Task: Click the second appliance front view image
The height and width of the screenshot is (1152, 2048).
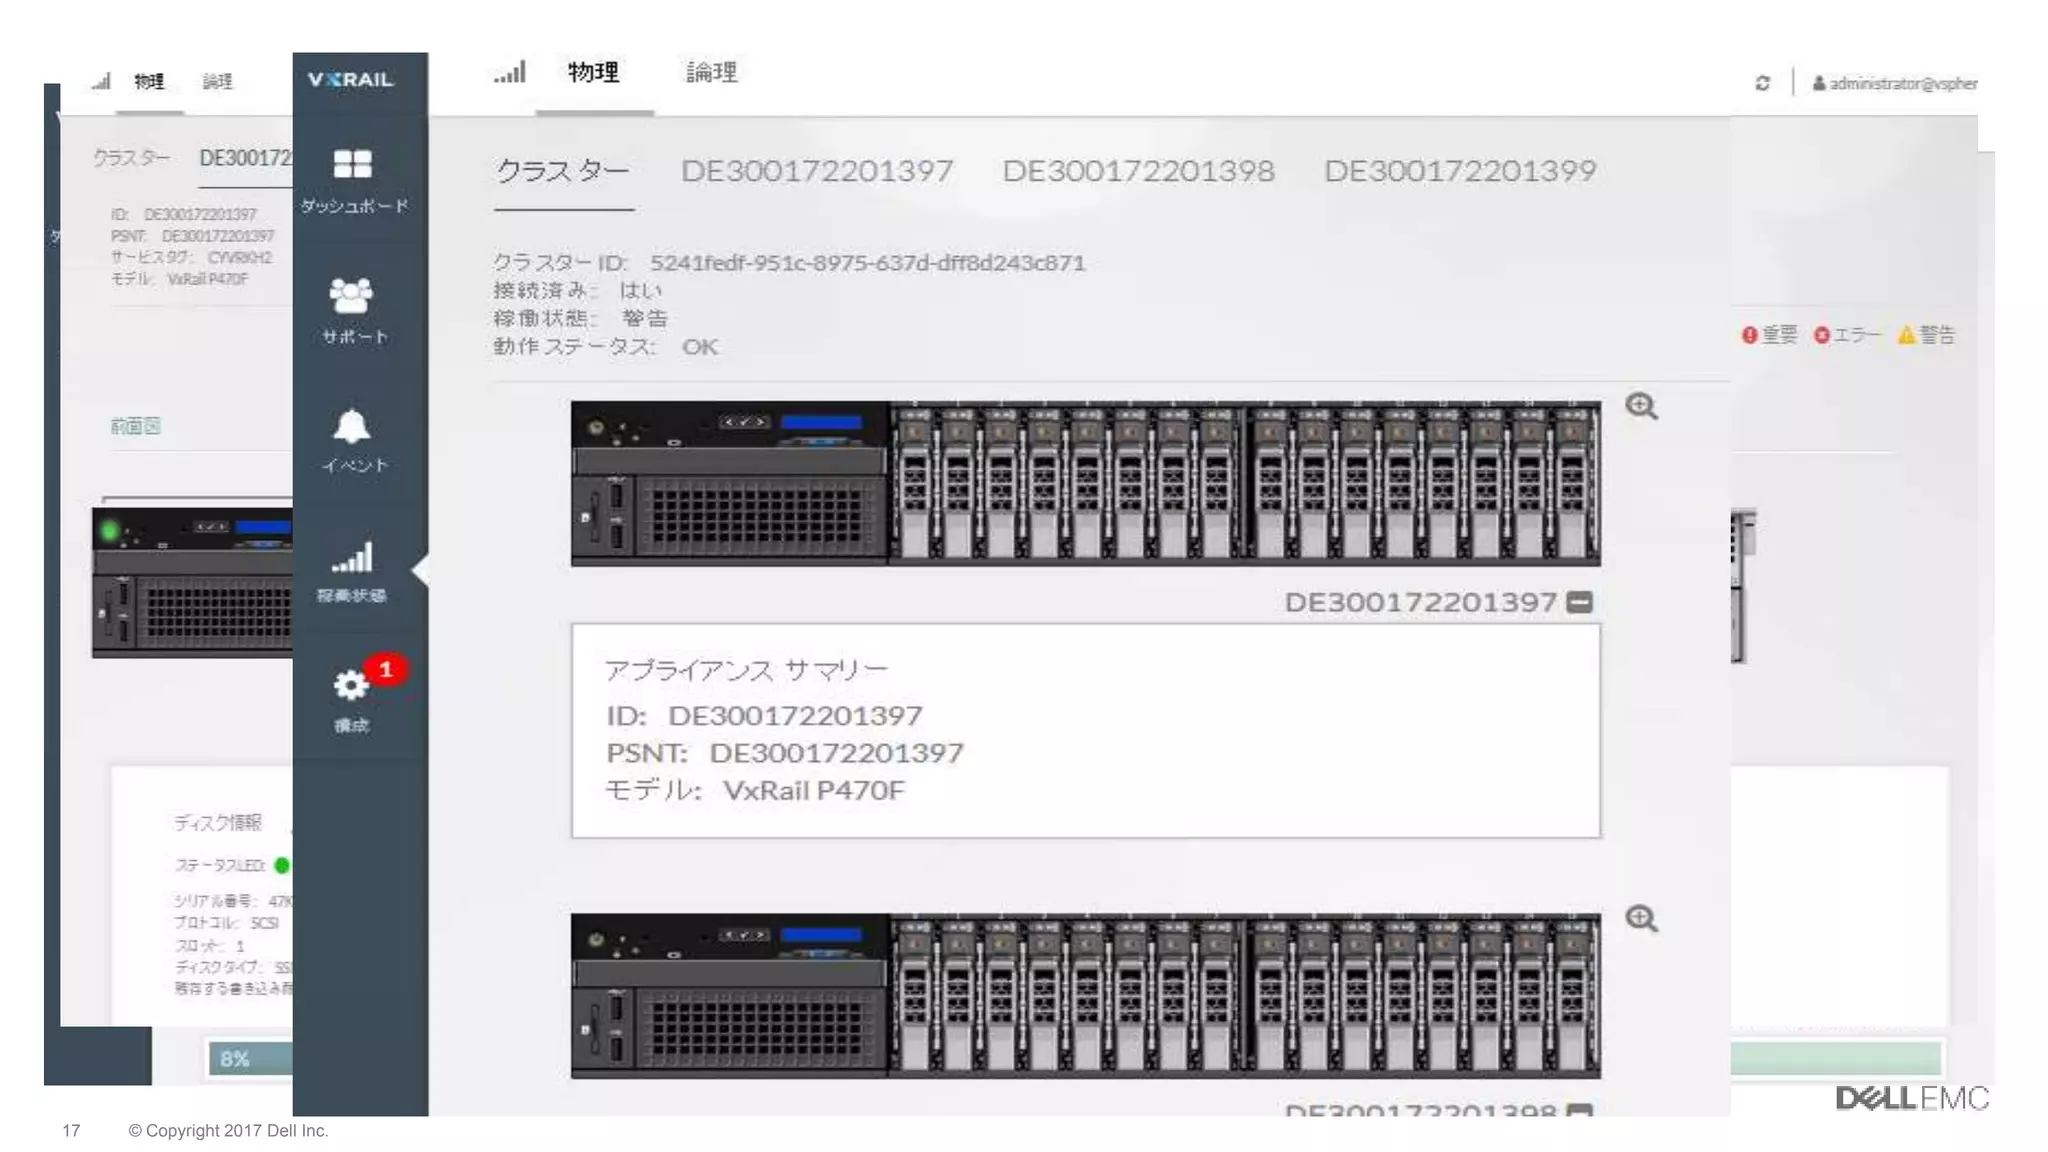Action: (x=1085, y=995)
